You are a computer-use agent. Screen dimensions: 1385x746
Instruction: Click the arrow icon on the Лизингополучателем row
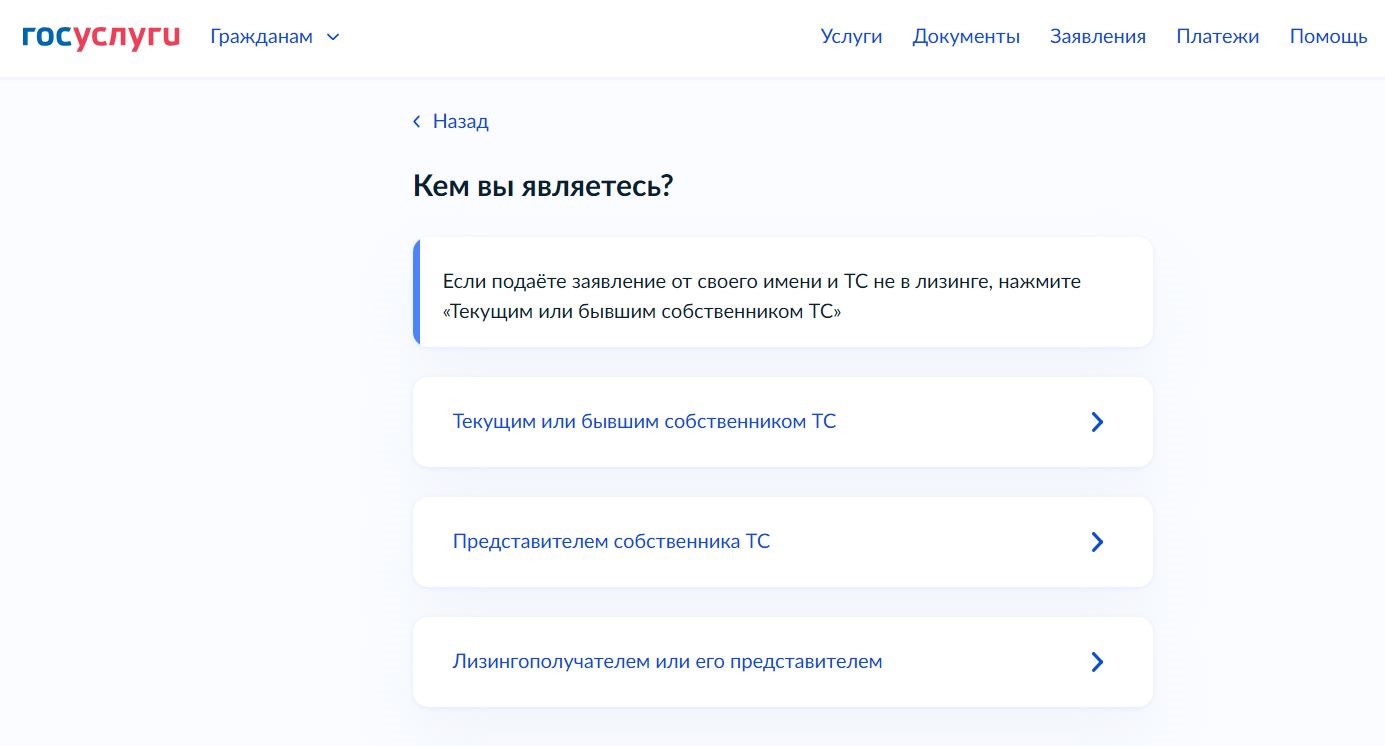[x=1097, y=662]
